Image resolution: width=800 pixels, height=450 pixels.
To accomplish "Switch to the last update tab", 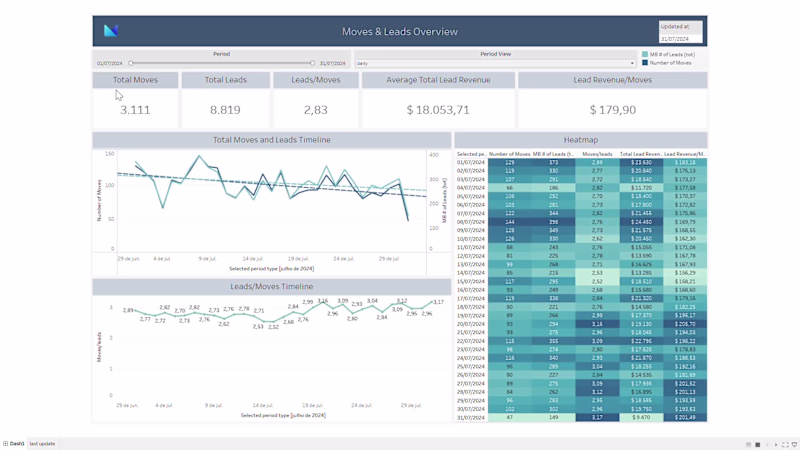I will pos(42,444).
